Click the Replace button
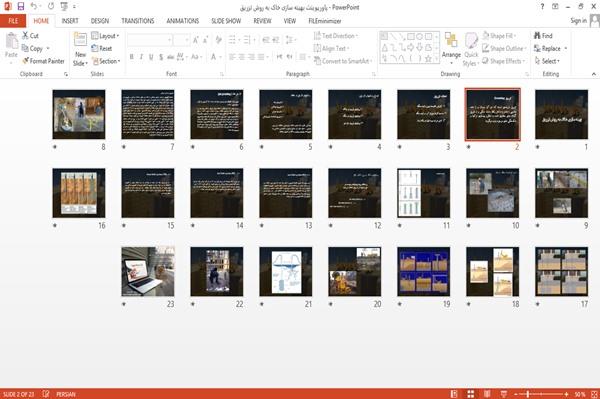 (550, 48)
